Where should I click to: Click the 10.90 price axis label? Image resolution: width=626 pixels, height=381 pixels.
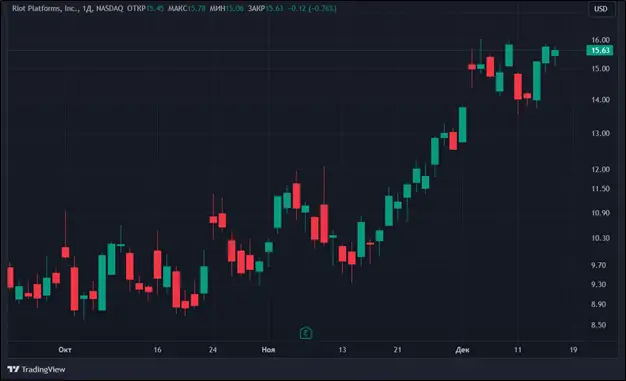click(600, 213)
